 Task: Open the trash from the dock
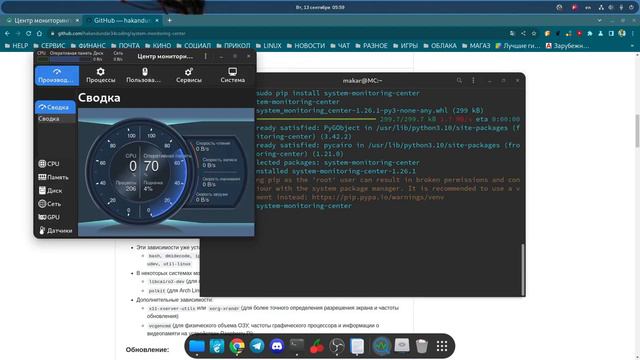pyautogui.click(x=422, y=346)
